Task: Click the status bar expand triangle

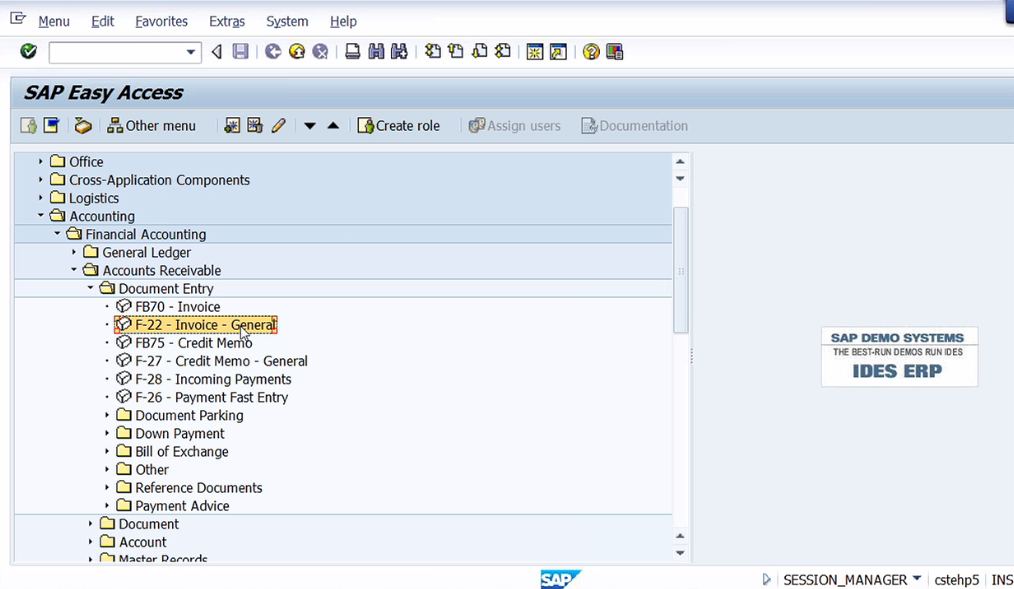Action: pyautogui.click(x=766, y=579)
